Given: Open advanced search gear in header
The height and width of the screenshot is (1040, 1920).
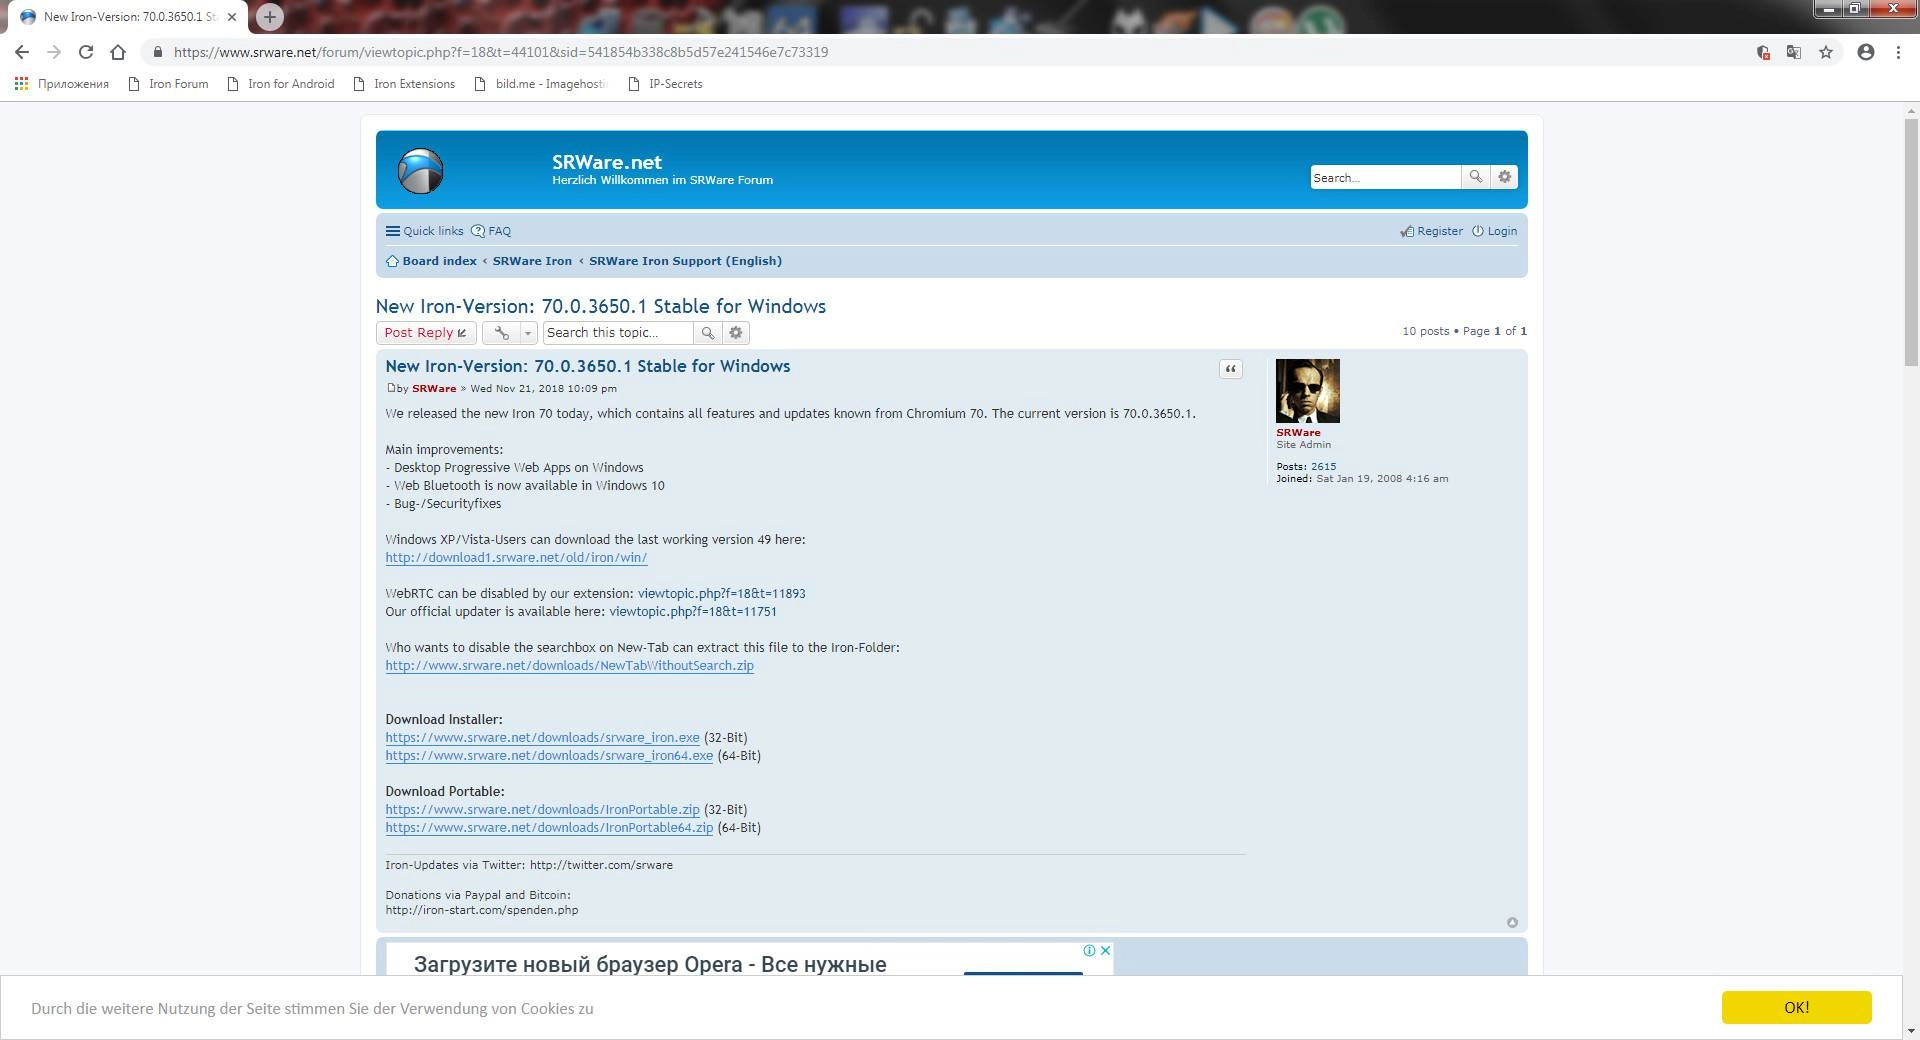Looking at the screenshot, I should pyautogui.click(x=1504, y=177).
